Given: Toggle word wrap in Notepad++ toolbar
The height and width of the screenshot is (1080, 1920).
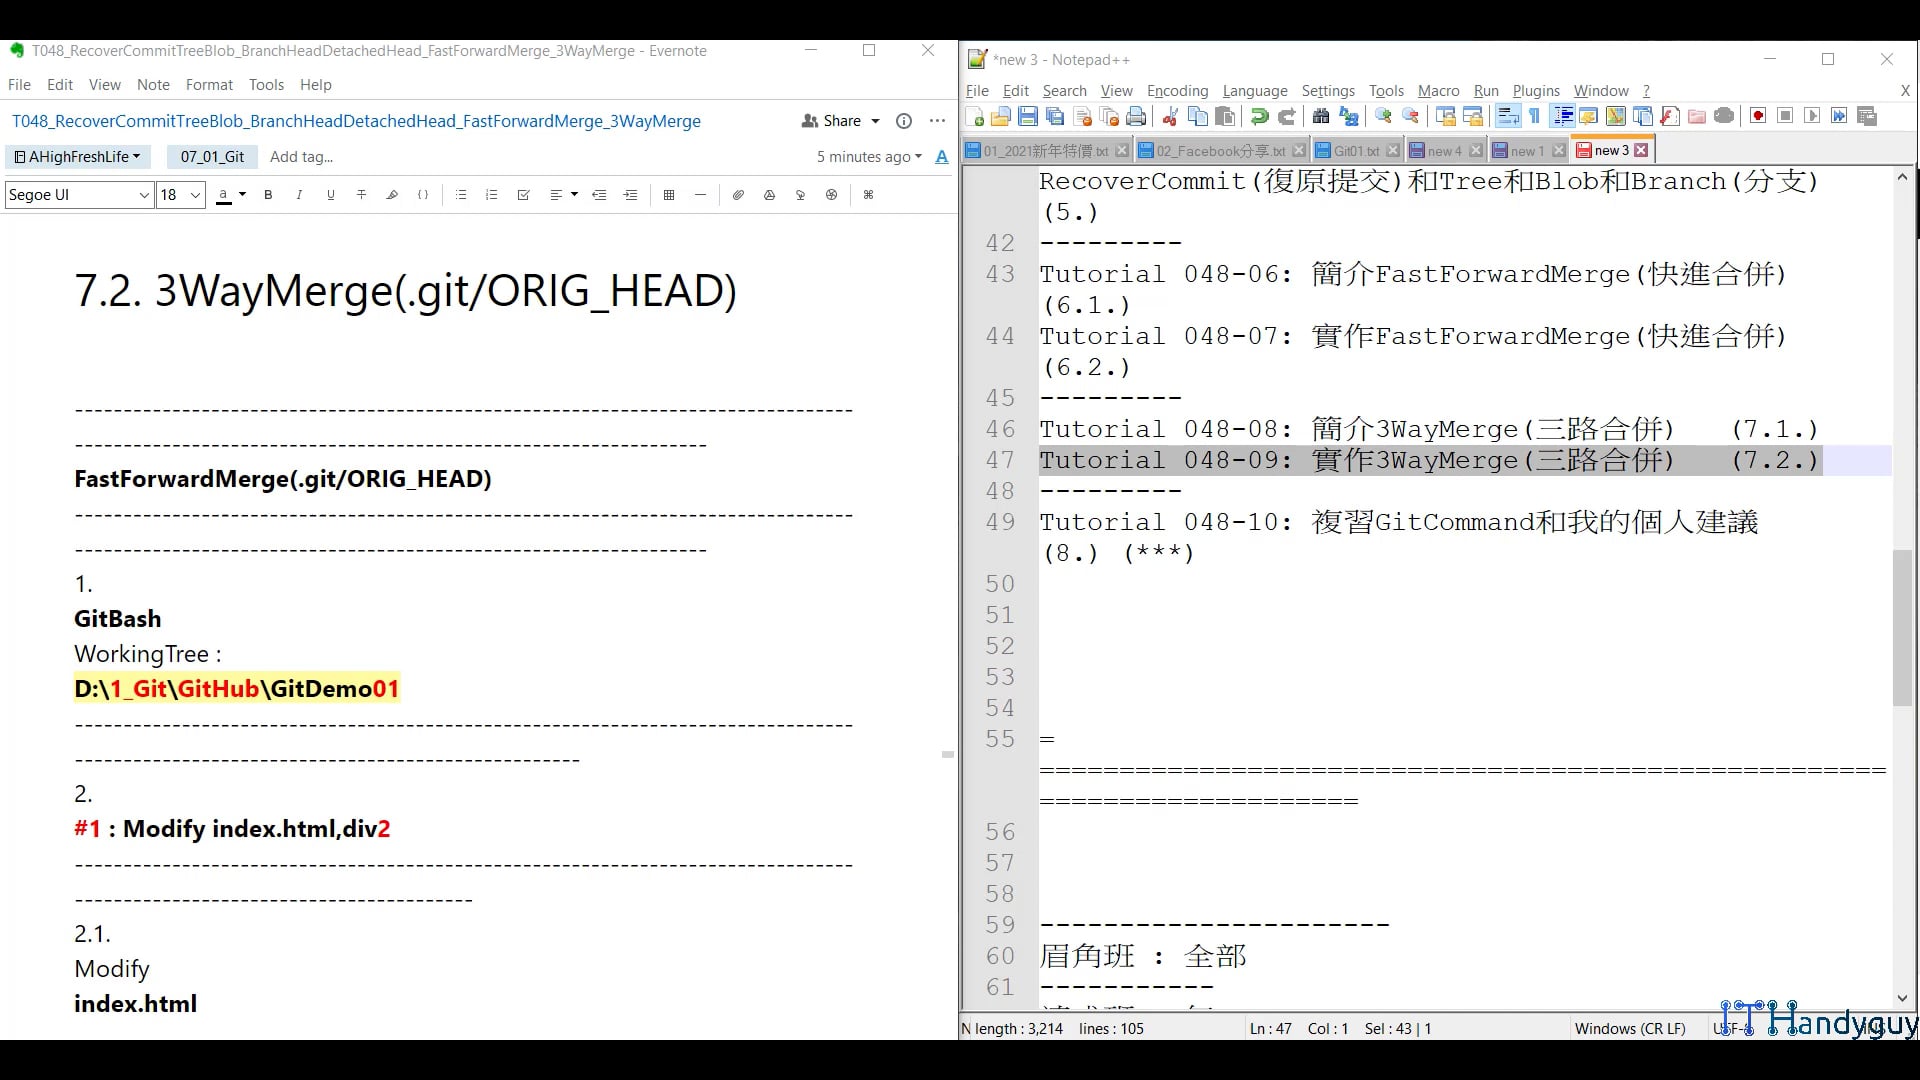Looking at the screenshot, I should click(1507, 117).
